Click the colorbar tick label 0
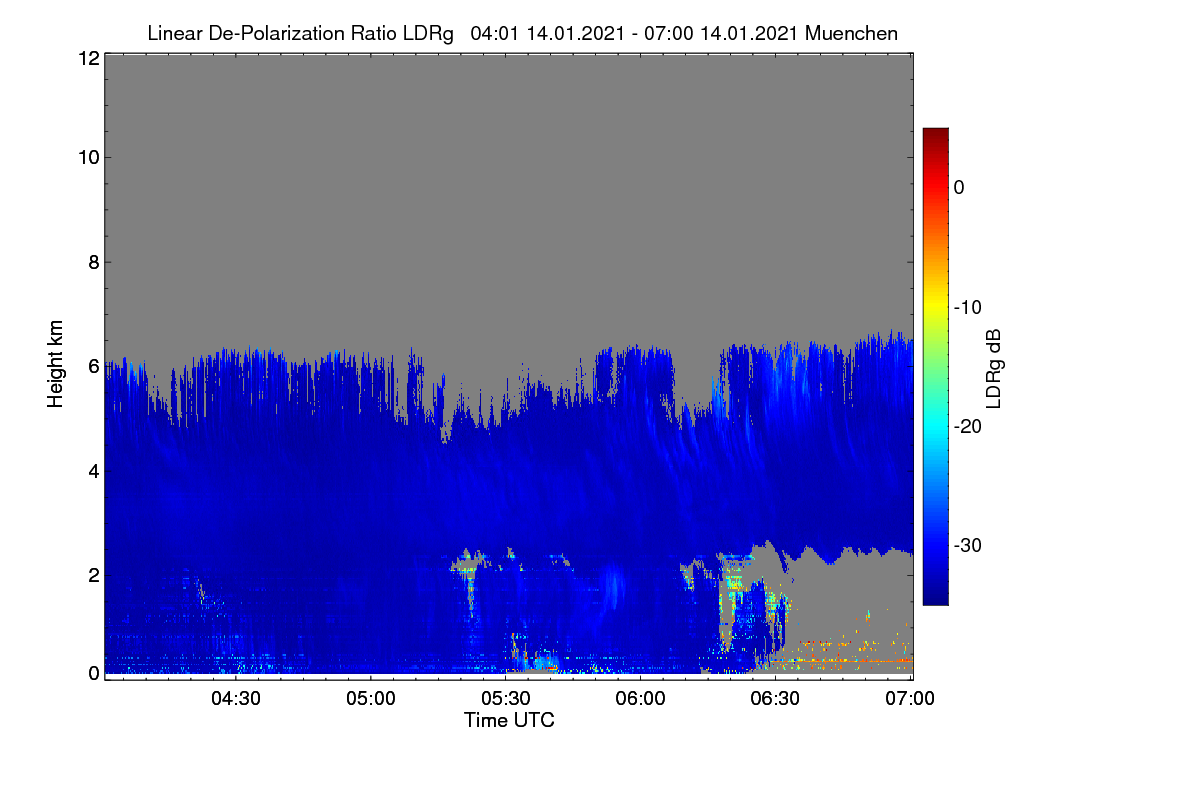The image size is (1200, 800). (959, 187)
